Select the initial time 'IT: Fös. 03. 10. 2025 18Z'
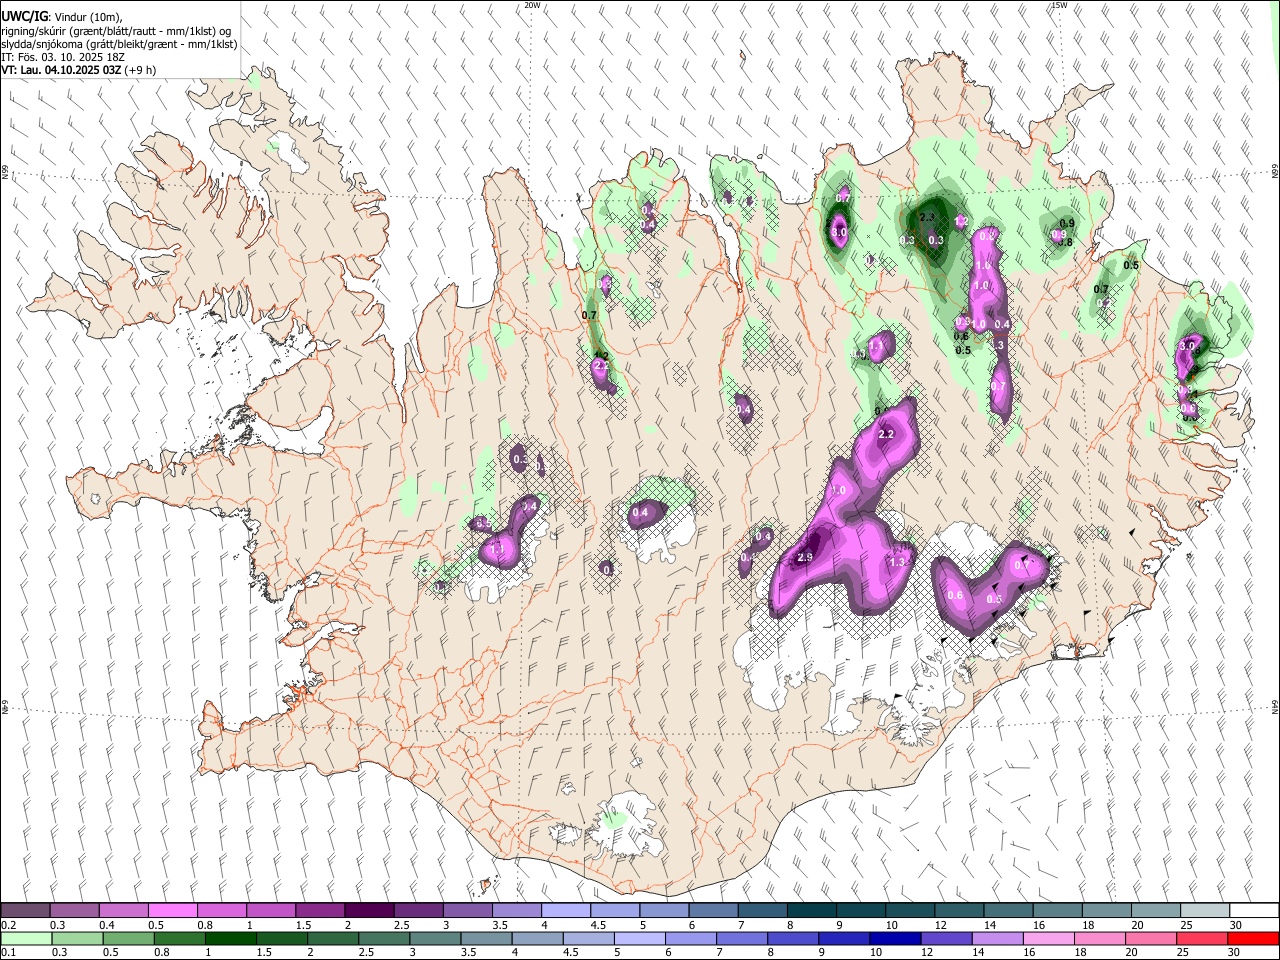Screen dimensions: 1280x960 tap(63, 57)
